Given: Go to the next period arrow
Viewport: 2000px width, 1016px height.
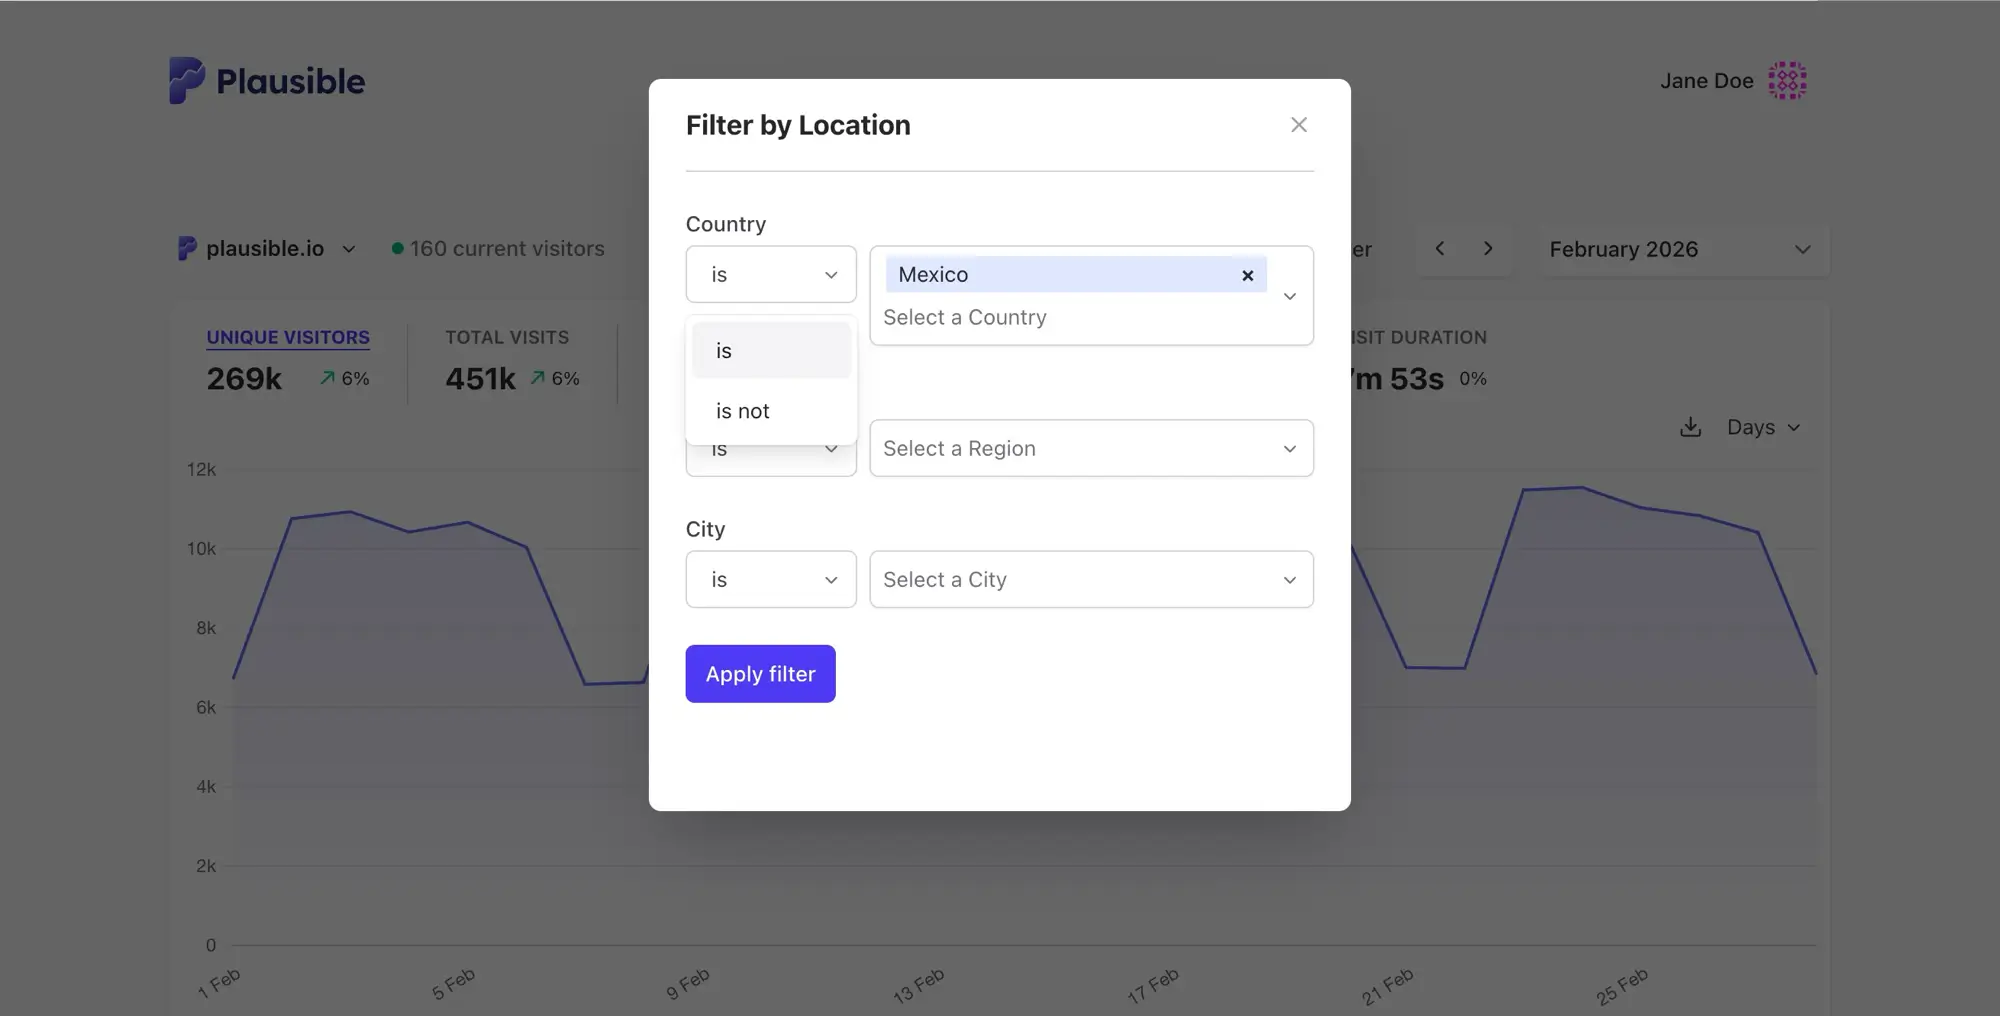Looking at the screenshot, I should pyautogui.click(x=1488, y=249).
